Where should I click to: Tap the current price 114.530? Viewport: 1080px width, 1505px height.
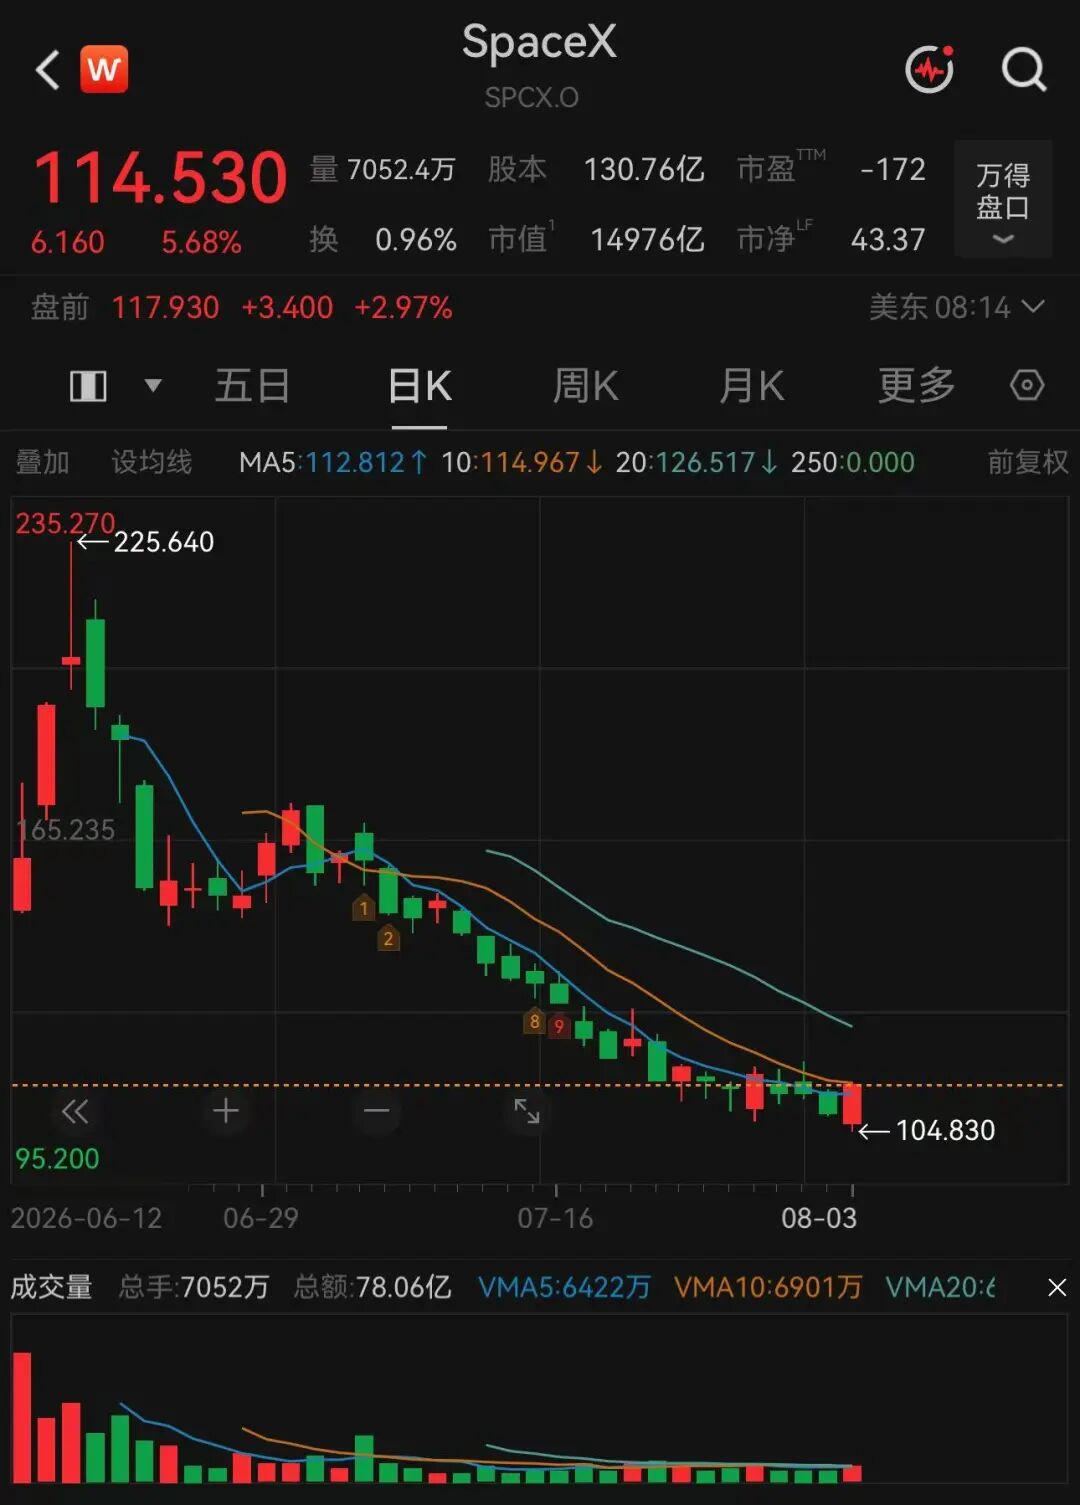click(160, 178)
